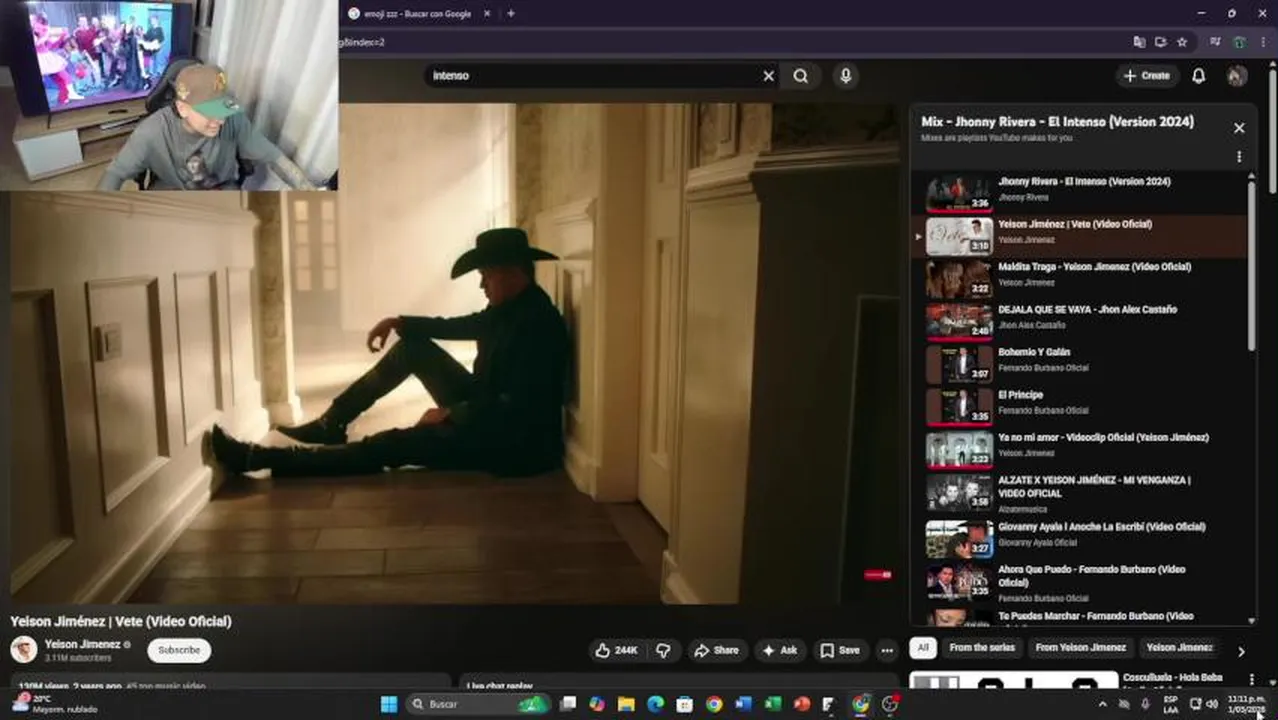Click the taskbar Buscar search box
The image size is (1278, 720).
point(478,704)
